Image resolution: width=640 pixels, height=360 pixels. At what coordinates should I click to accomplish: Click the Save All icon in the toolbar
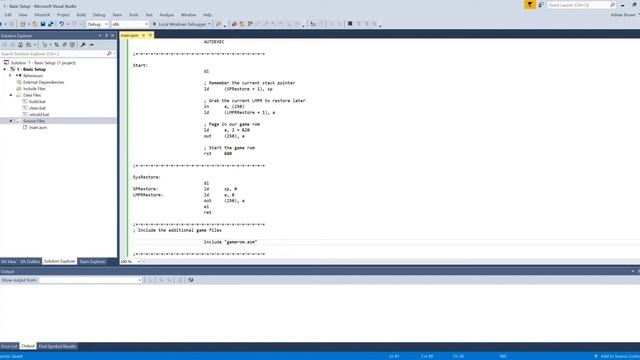[51, 24]
